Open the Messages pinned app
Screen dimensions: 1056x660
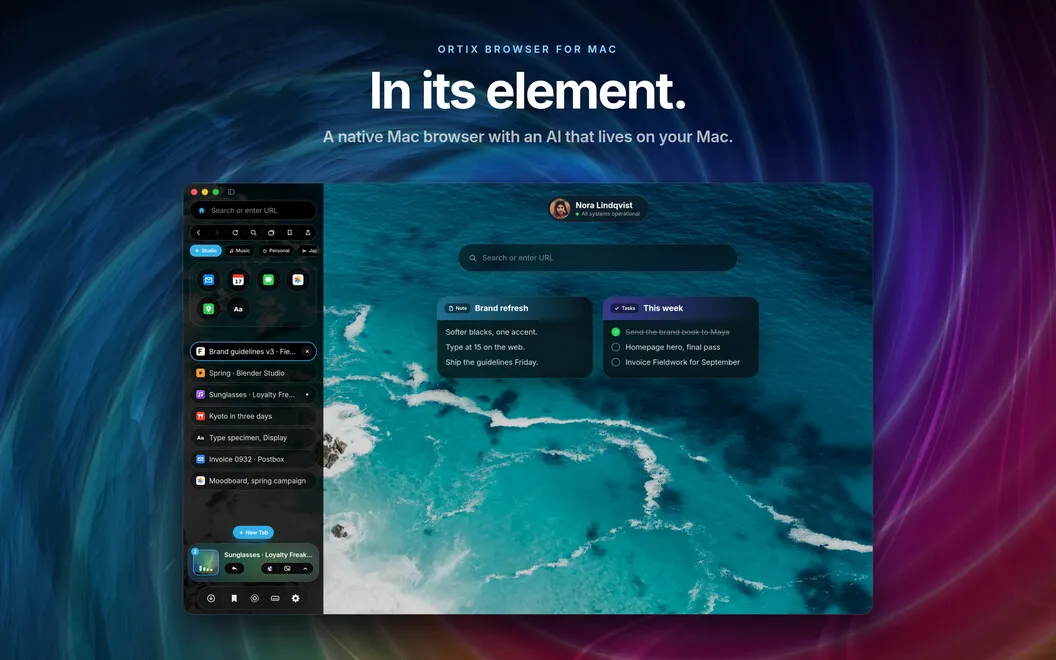tap(268, 279)
